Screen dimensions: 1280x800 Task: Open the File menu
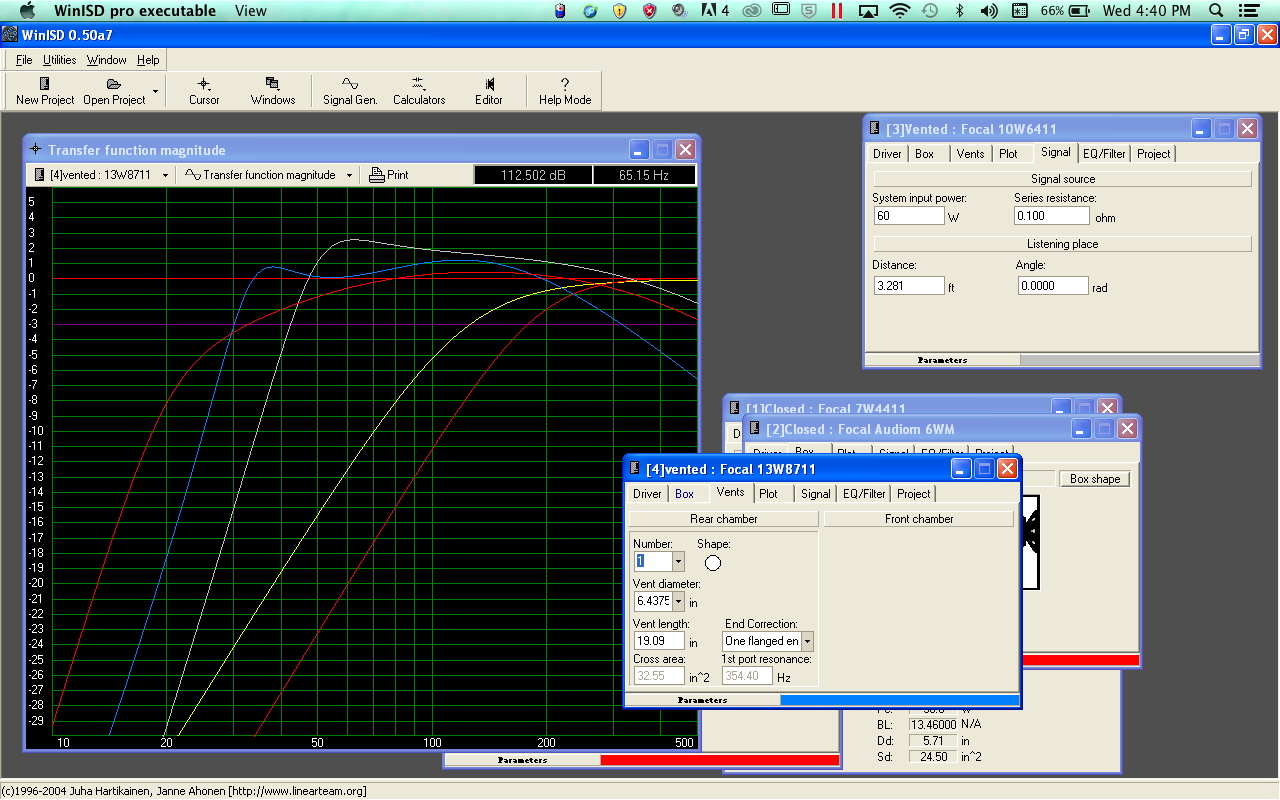pyautogui.click(x=24, y=60)
